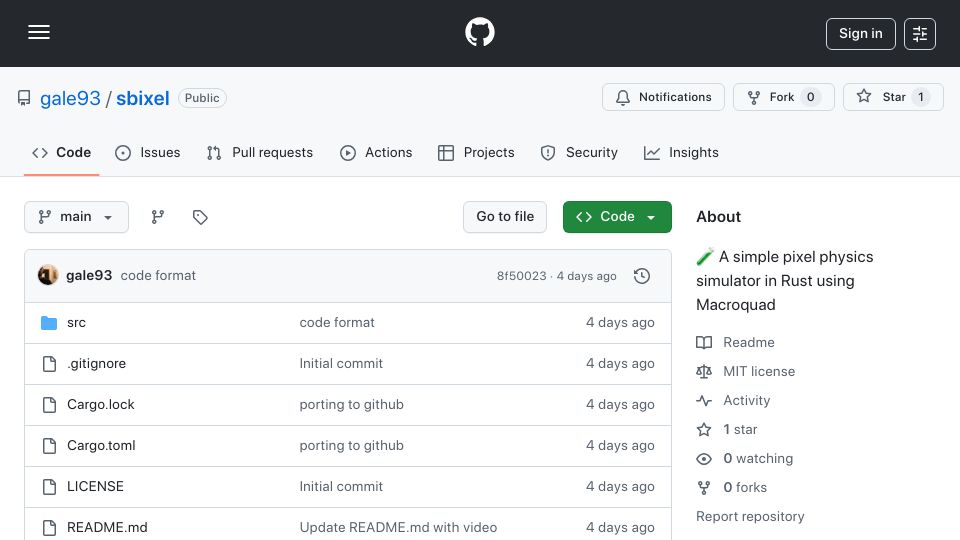View commit history clock icon

(x=642, y=276)
